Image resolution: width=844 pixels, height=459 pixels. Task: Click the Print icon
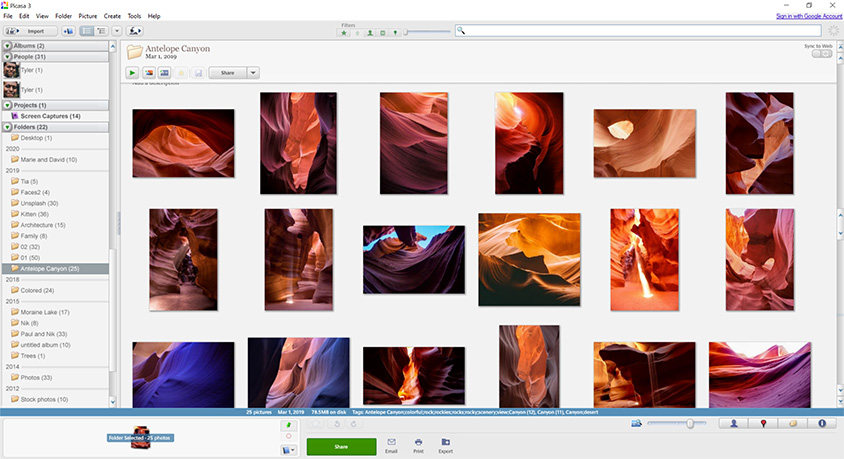[418, 446]
